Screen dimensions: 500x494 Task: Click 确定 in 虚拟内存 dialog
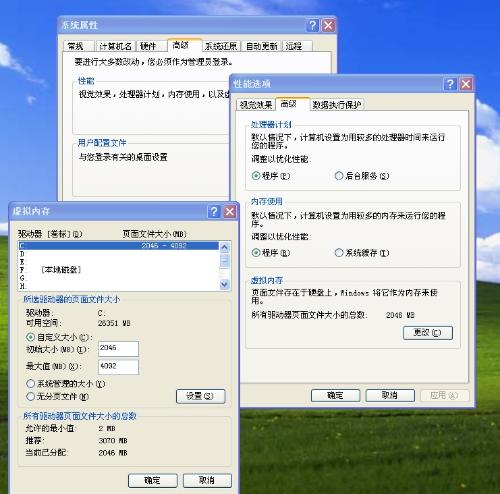153,481
